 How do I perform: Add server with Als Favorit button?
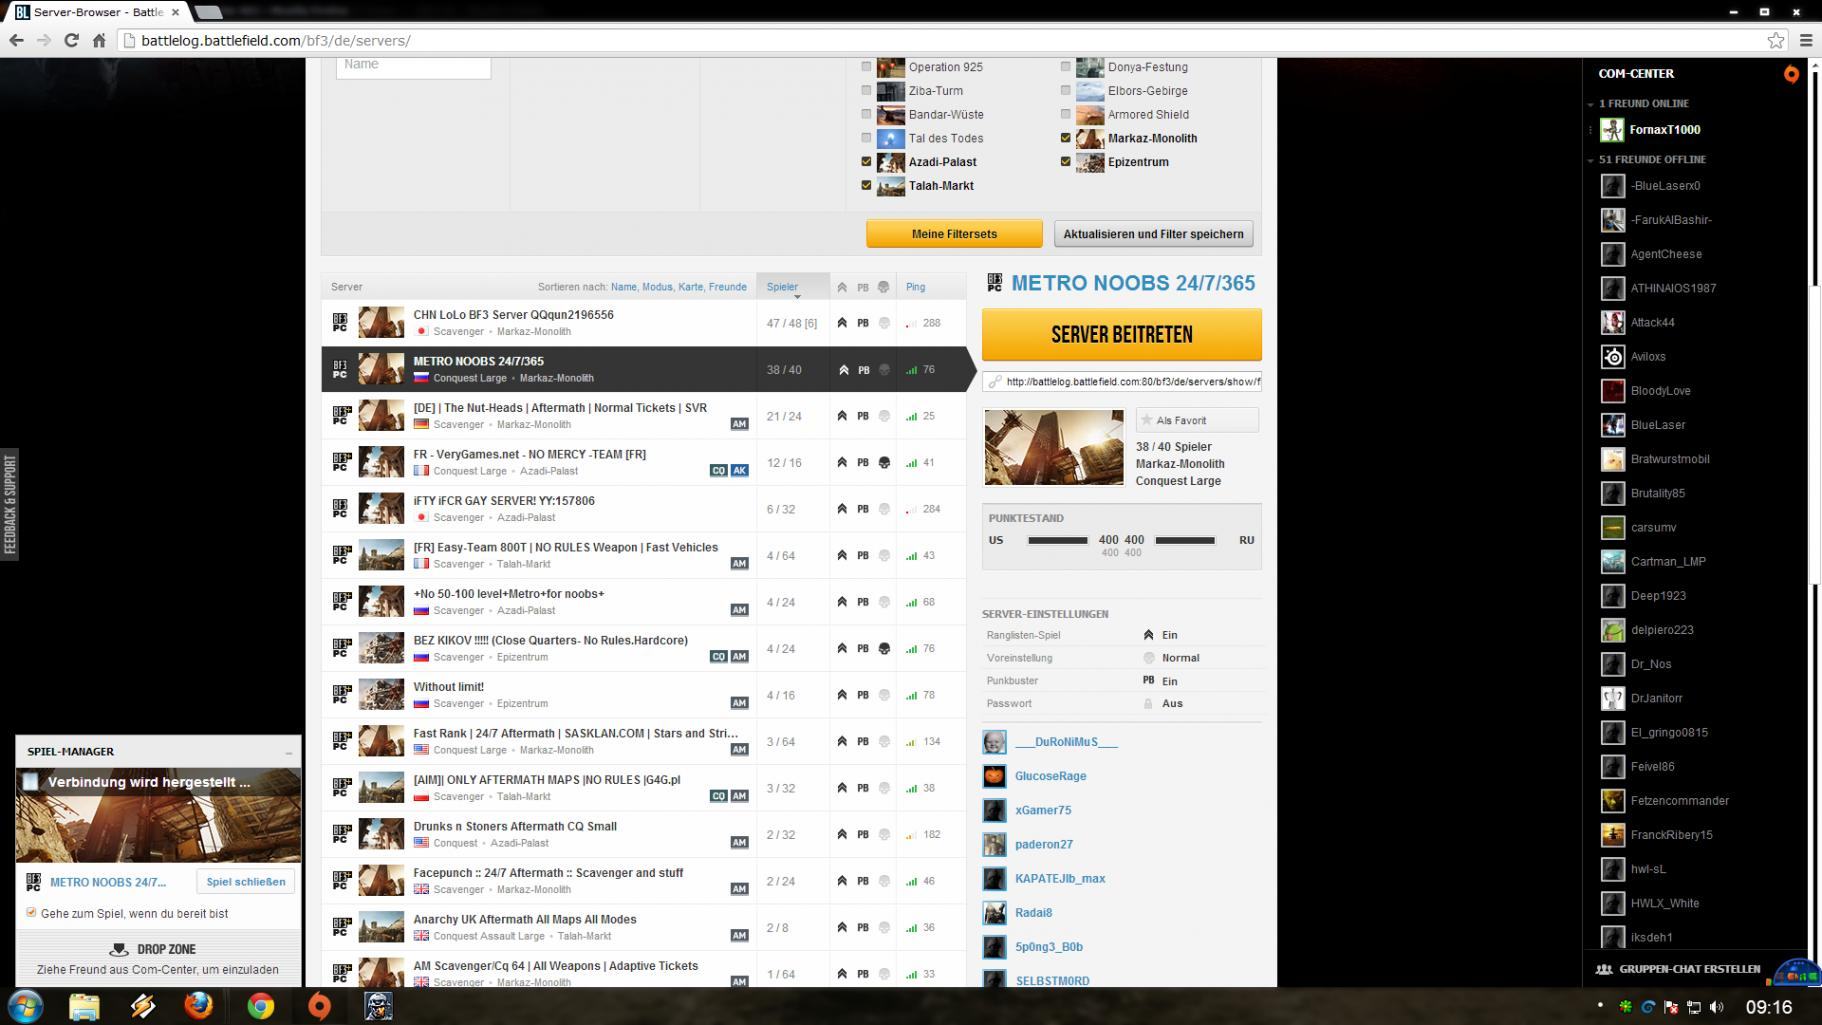[1197, 421]
